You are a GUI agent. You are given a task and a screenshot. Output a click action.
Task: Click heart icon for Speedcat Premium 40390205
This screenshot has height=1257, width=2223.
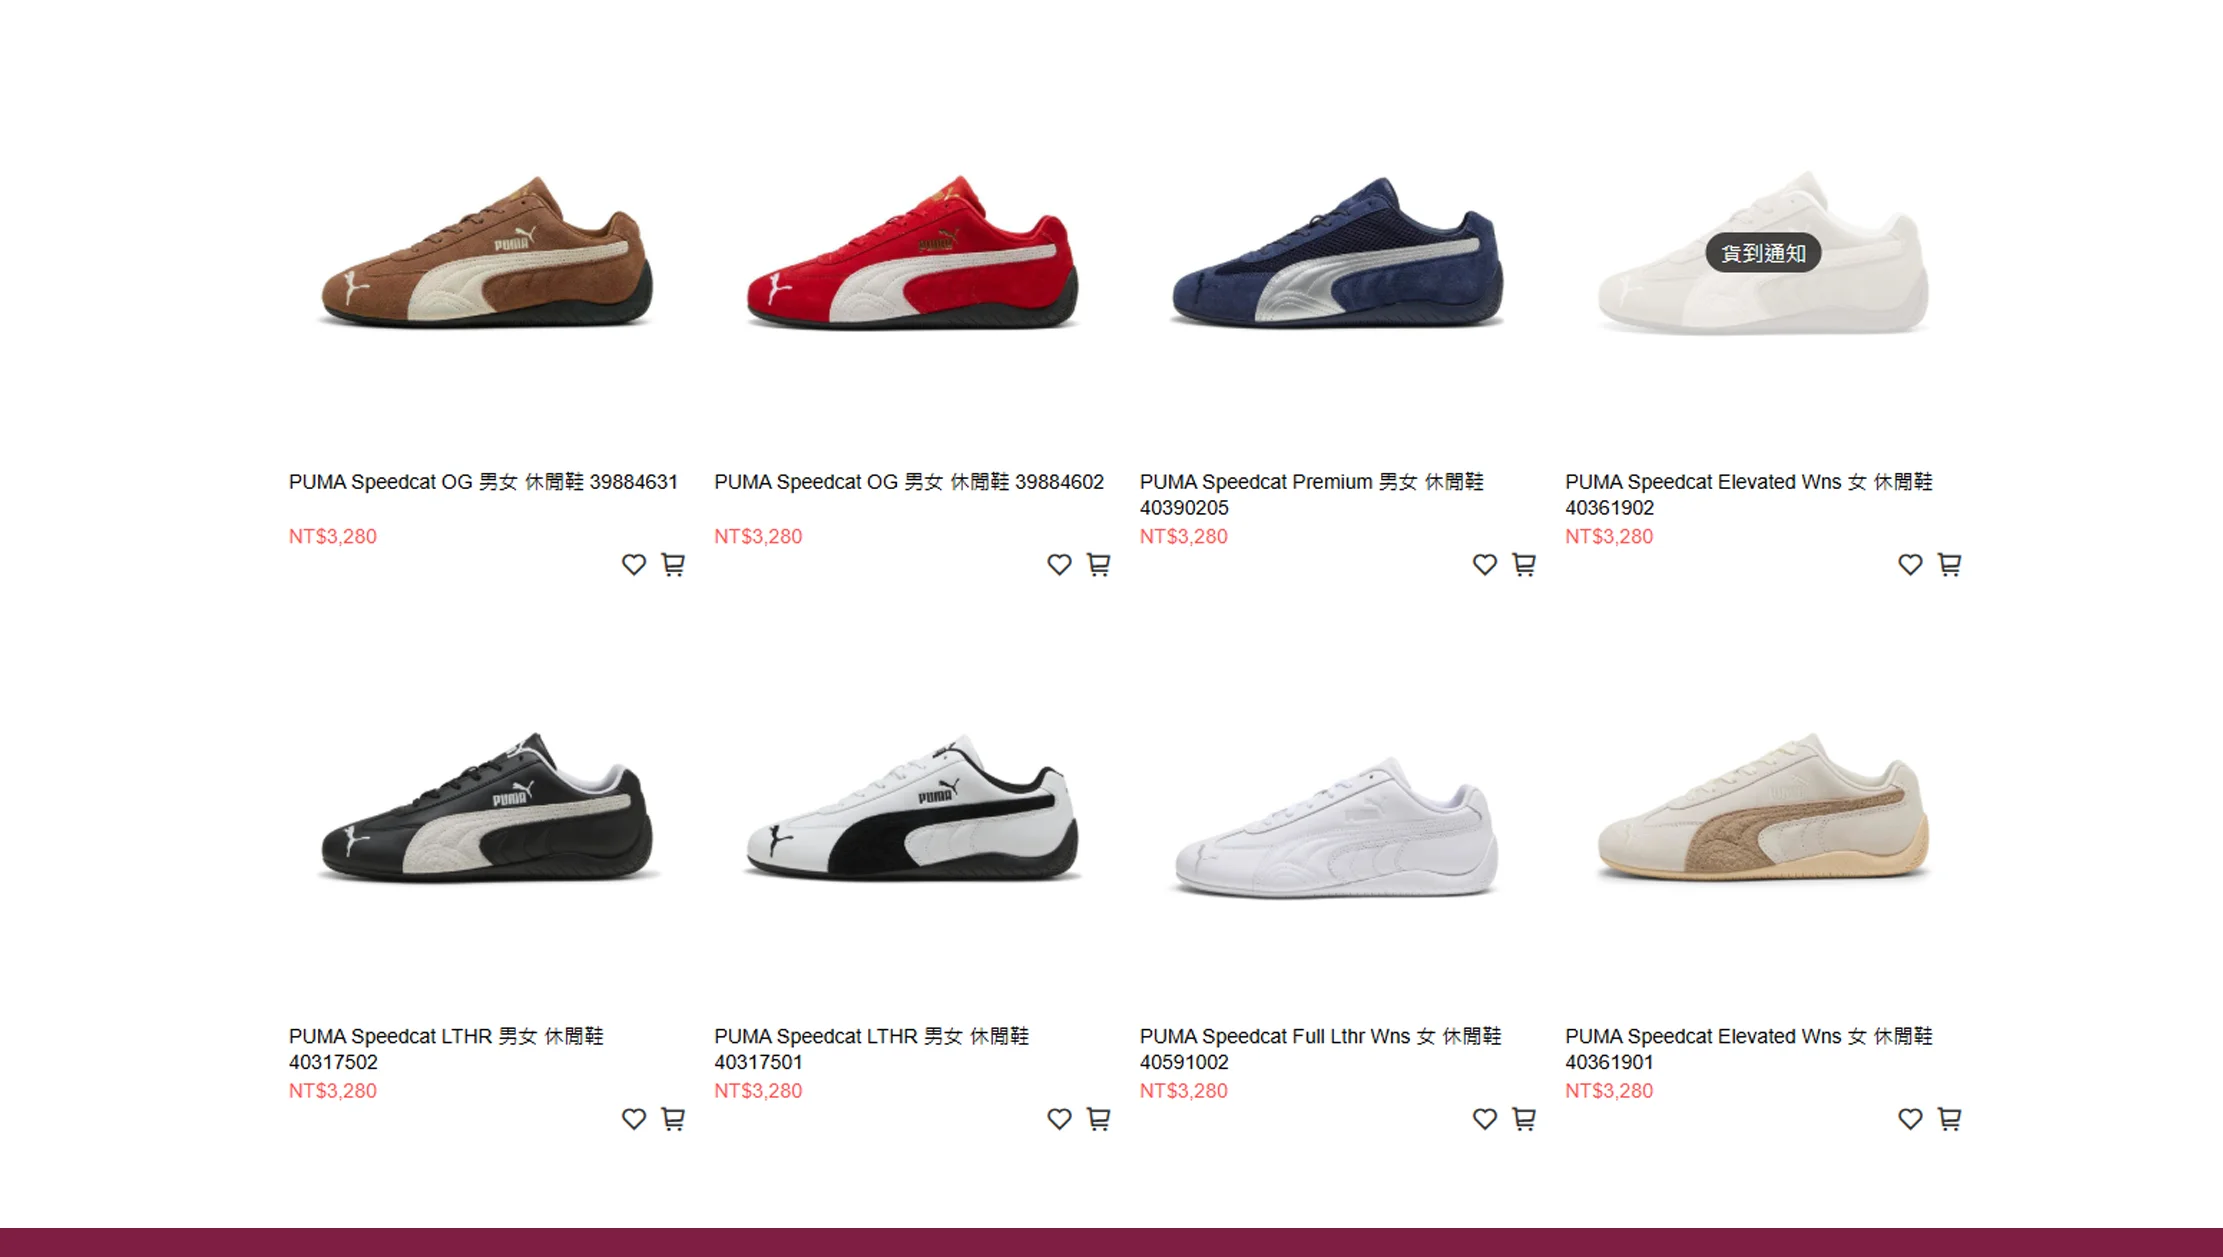pyautogui.click(x=1484, y=565)
